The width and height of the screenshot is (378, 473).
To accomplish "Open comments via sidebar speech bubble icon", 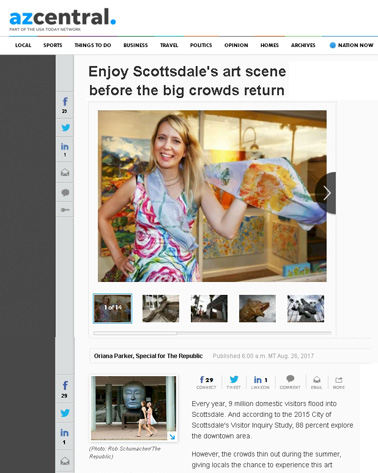I will [x=65, y=192].
